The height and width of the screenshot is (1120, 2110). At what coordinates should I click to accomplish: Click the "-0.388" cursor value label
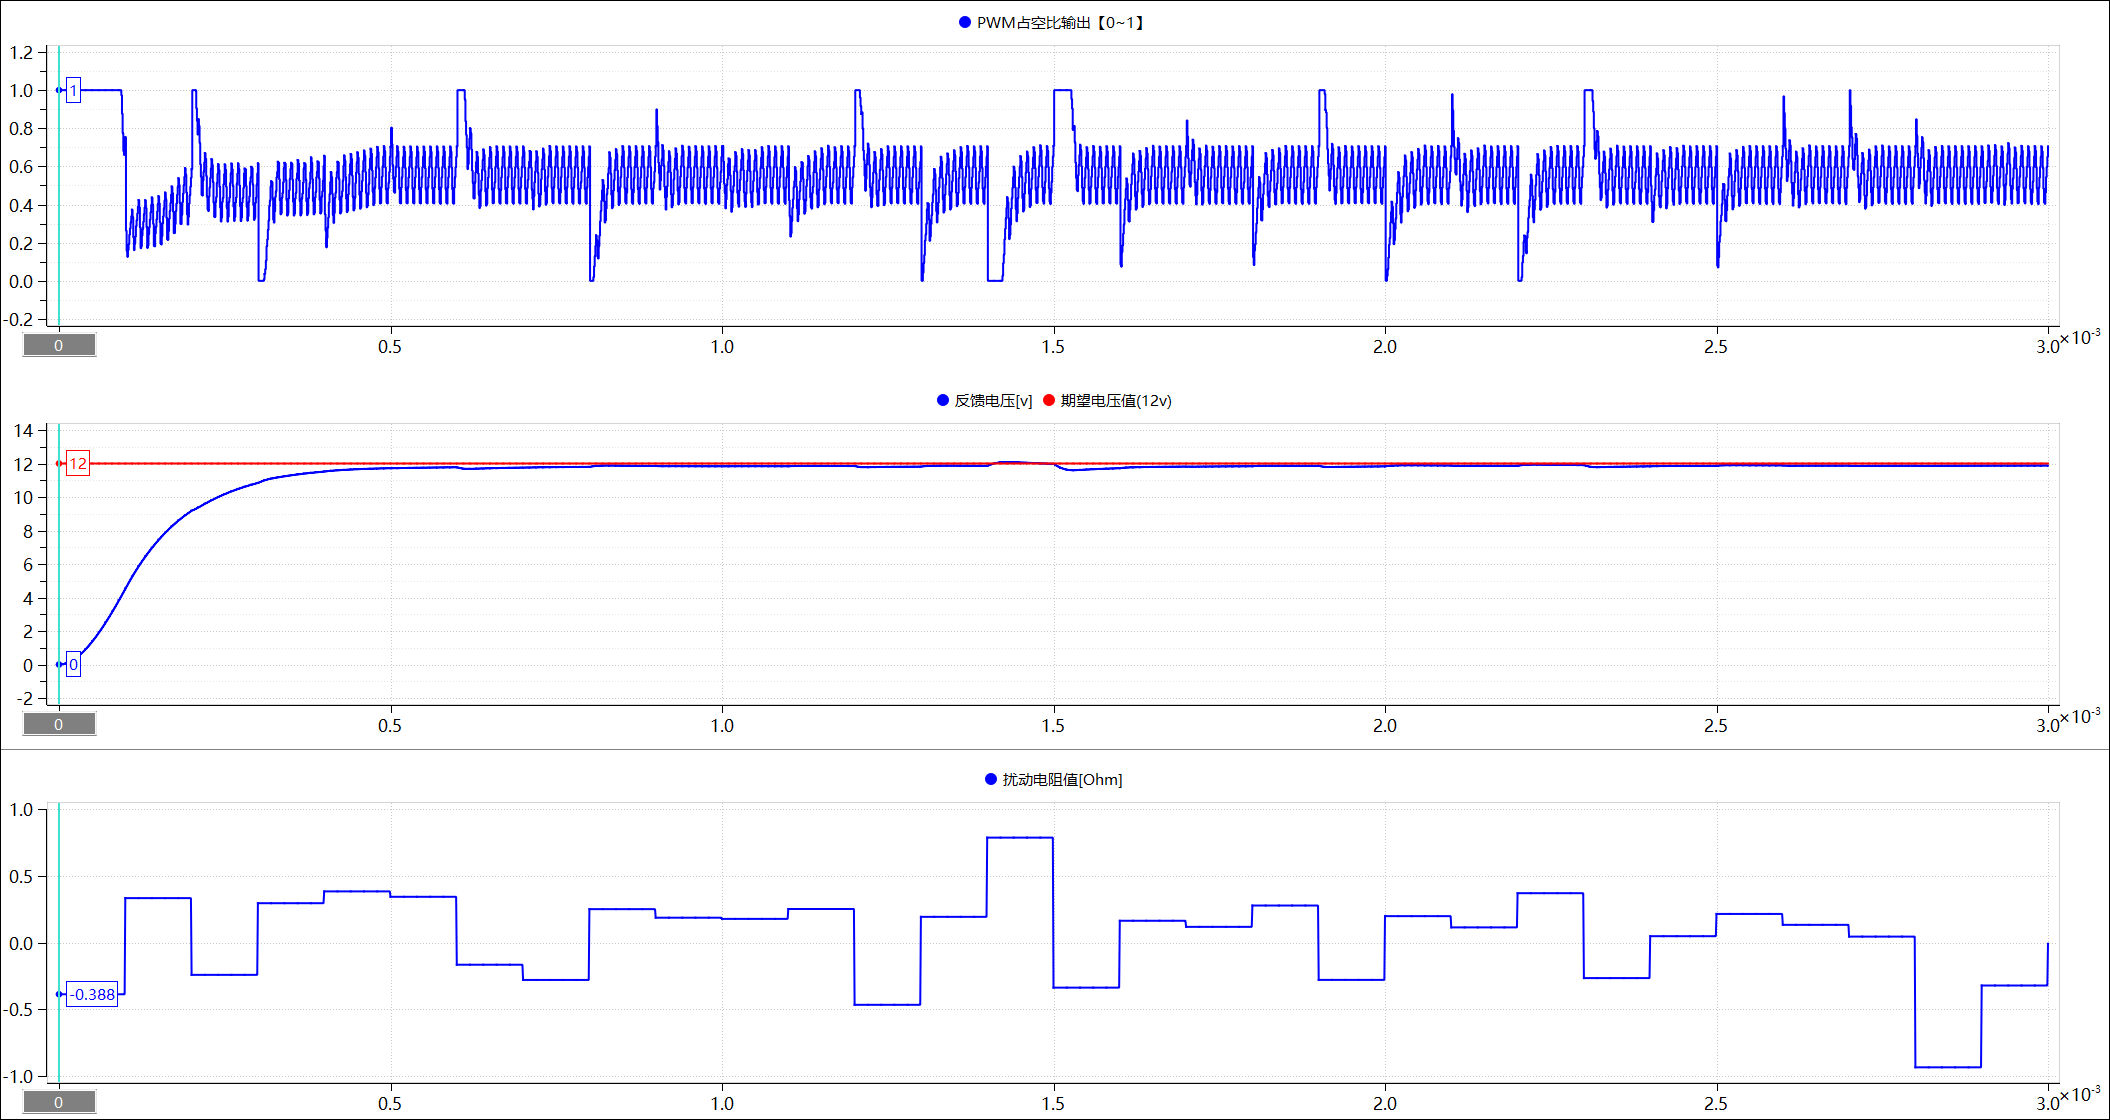(x=92, y=994)
